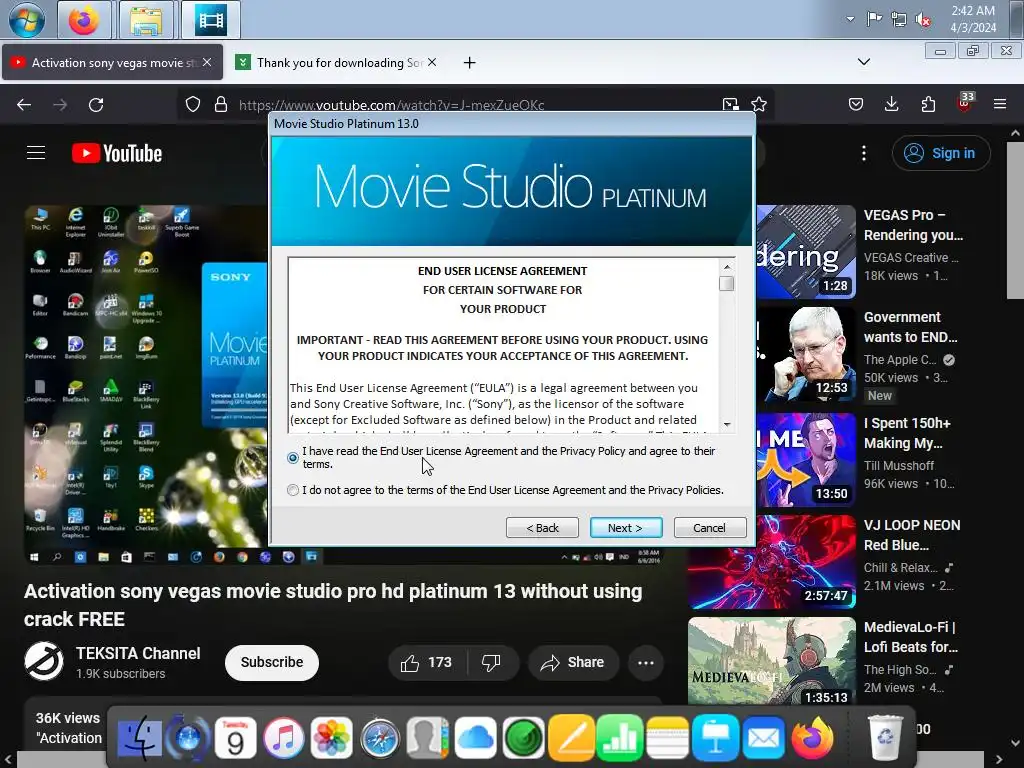Screen dimensions: 1024x768
Task: Click the YouTube Sign in button
Action: [941, 153]
